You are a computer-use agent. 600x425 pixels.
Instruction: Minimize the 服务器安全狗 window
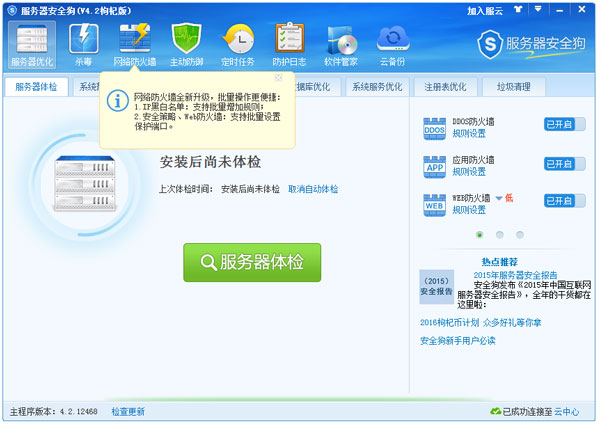(559, 10)
